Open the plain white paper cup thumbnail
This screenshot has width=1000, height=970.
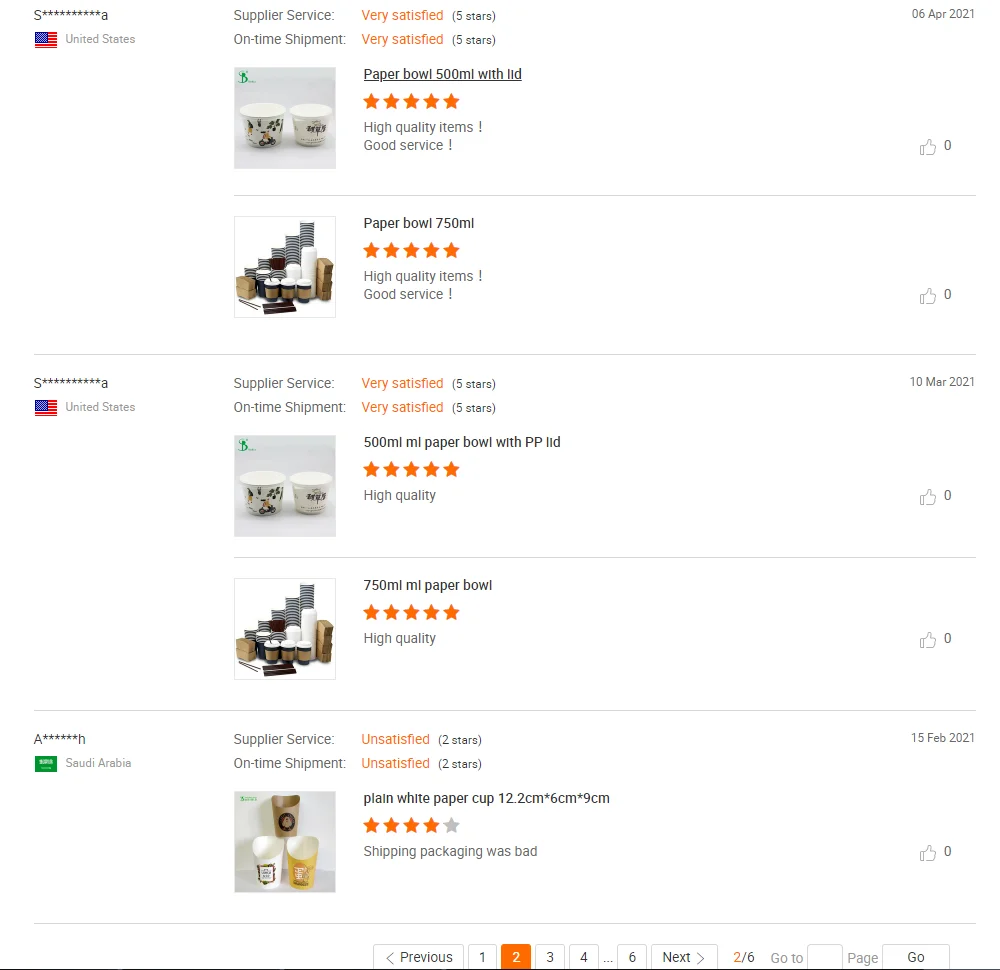285,842
